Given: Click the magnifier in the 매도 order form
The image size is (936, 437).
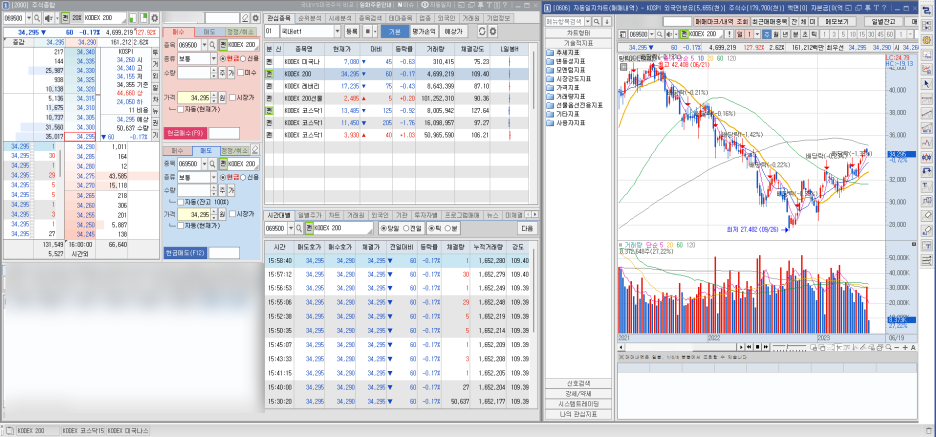Looking at the screenshot, I should click(213, 163).
